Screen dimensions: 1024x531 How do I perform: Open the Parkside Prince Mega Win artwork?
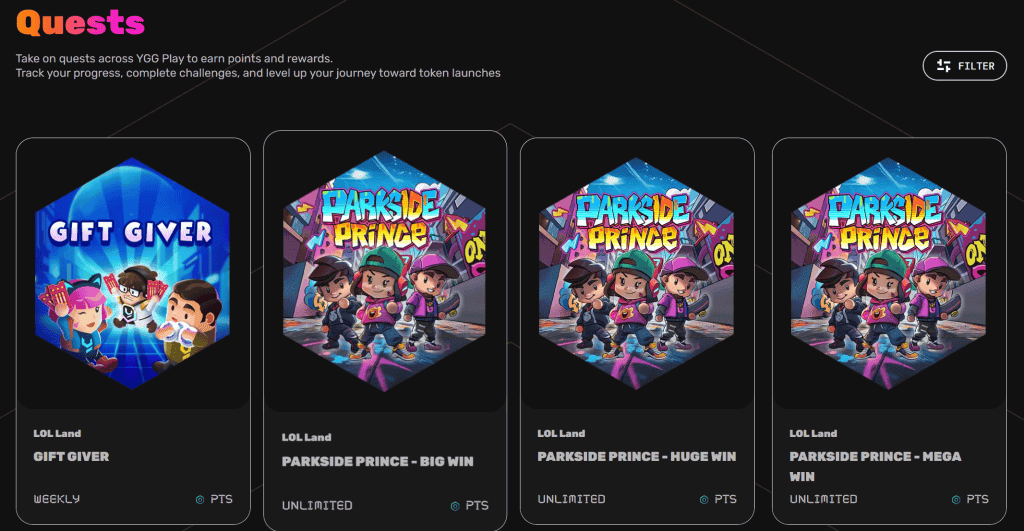pos(888,272)
